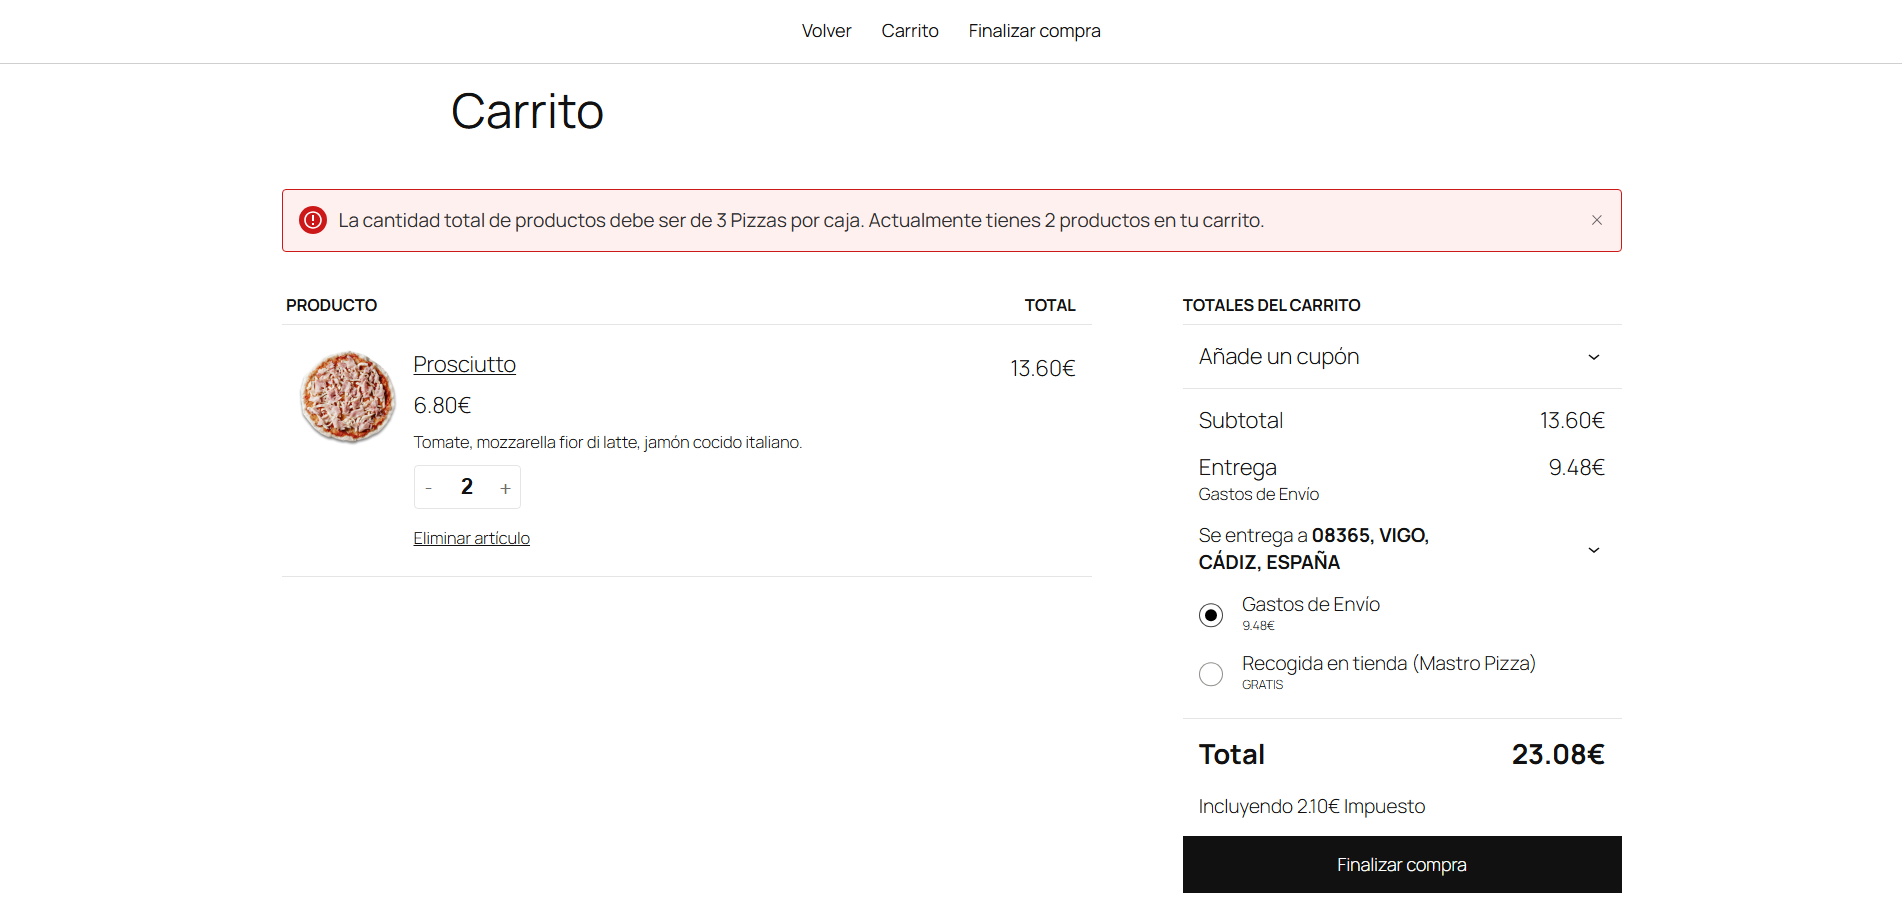Click the red exclamation alert icon
Viewport: 1902px width, 909px height.
coord(313,220)
